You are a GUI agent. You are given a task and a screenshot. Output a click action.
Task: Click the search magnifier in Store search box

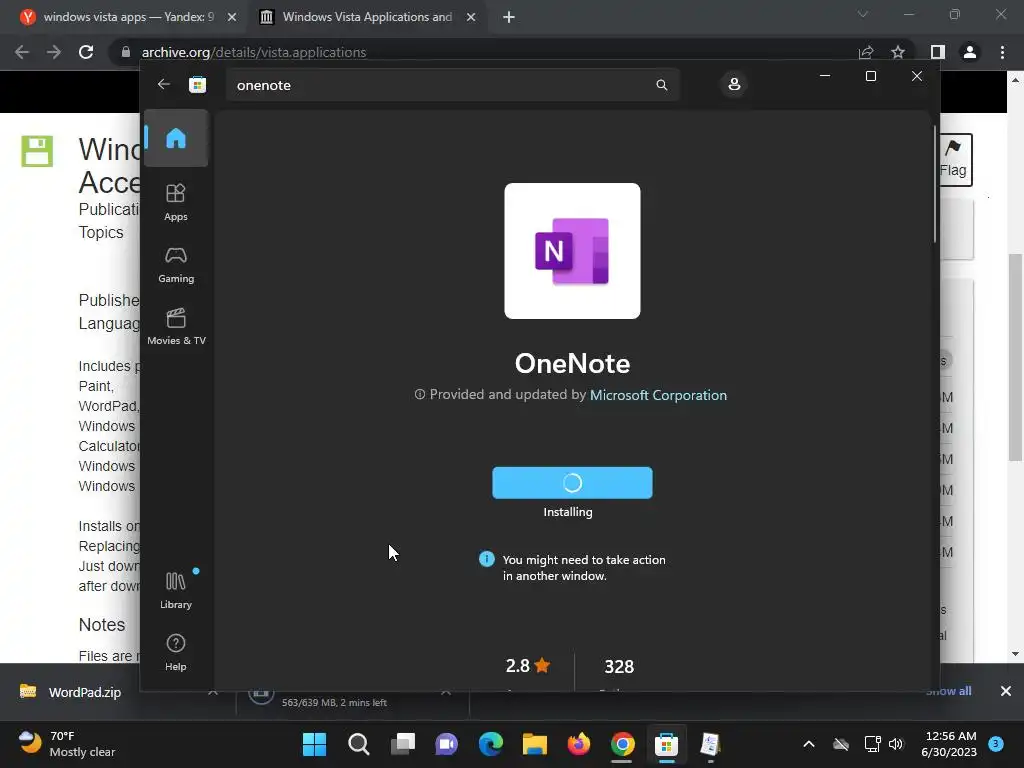coord(662,85)
